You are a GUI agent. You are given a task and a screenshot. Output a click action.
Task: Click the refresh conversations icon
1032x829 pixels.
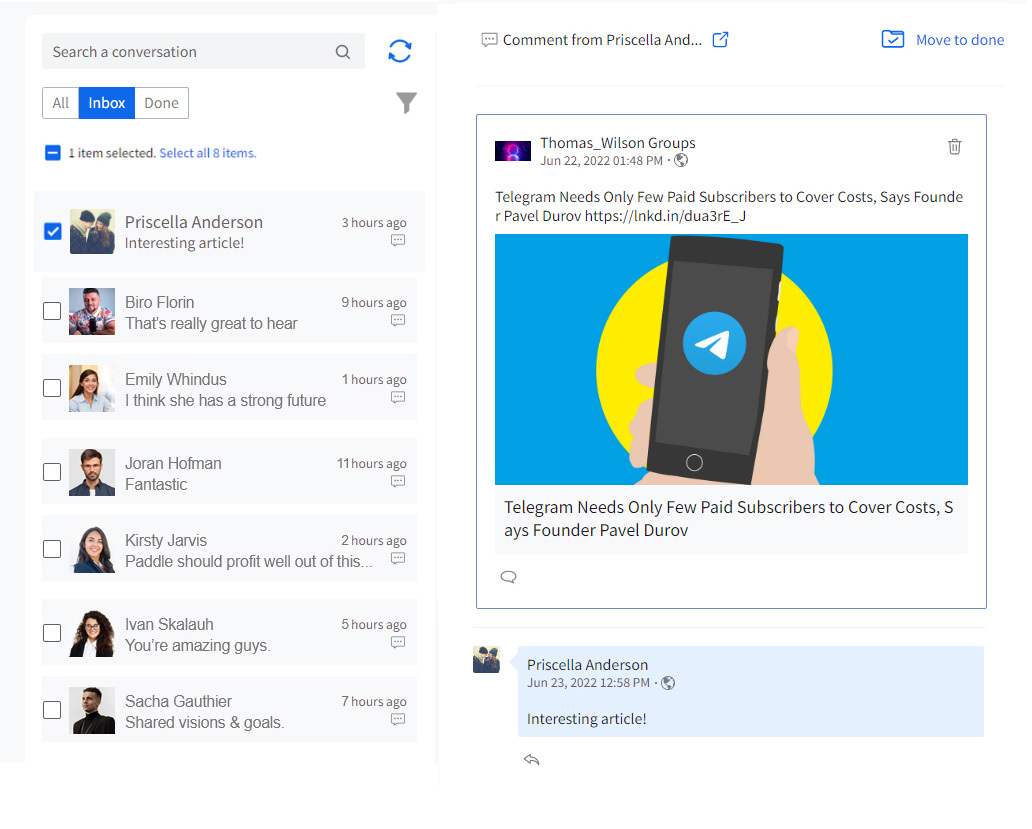(400, 51)
